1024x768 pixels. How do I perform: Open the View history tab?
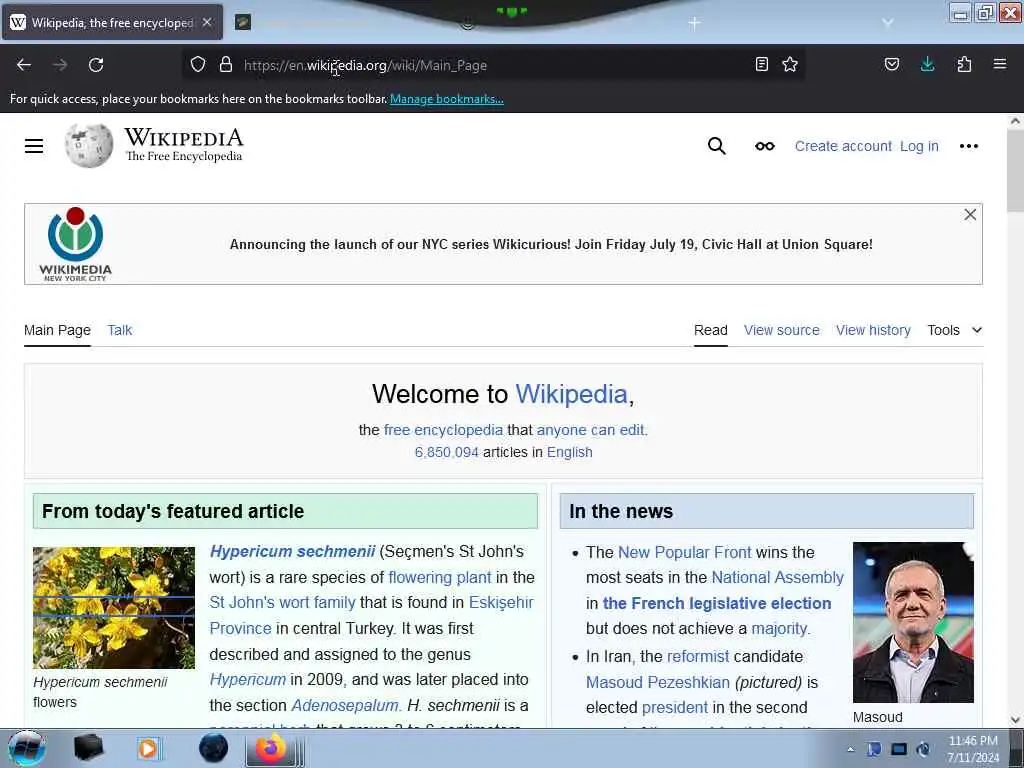click(x=873, y=330)
